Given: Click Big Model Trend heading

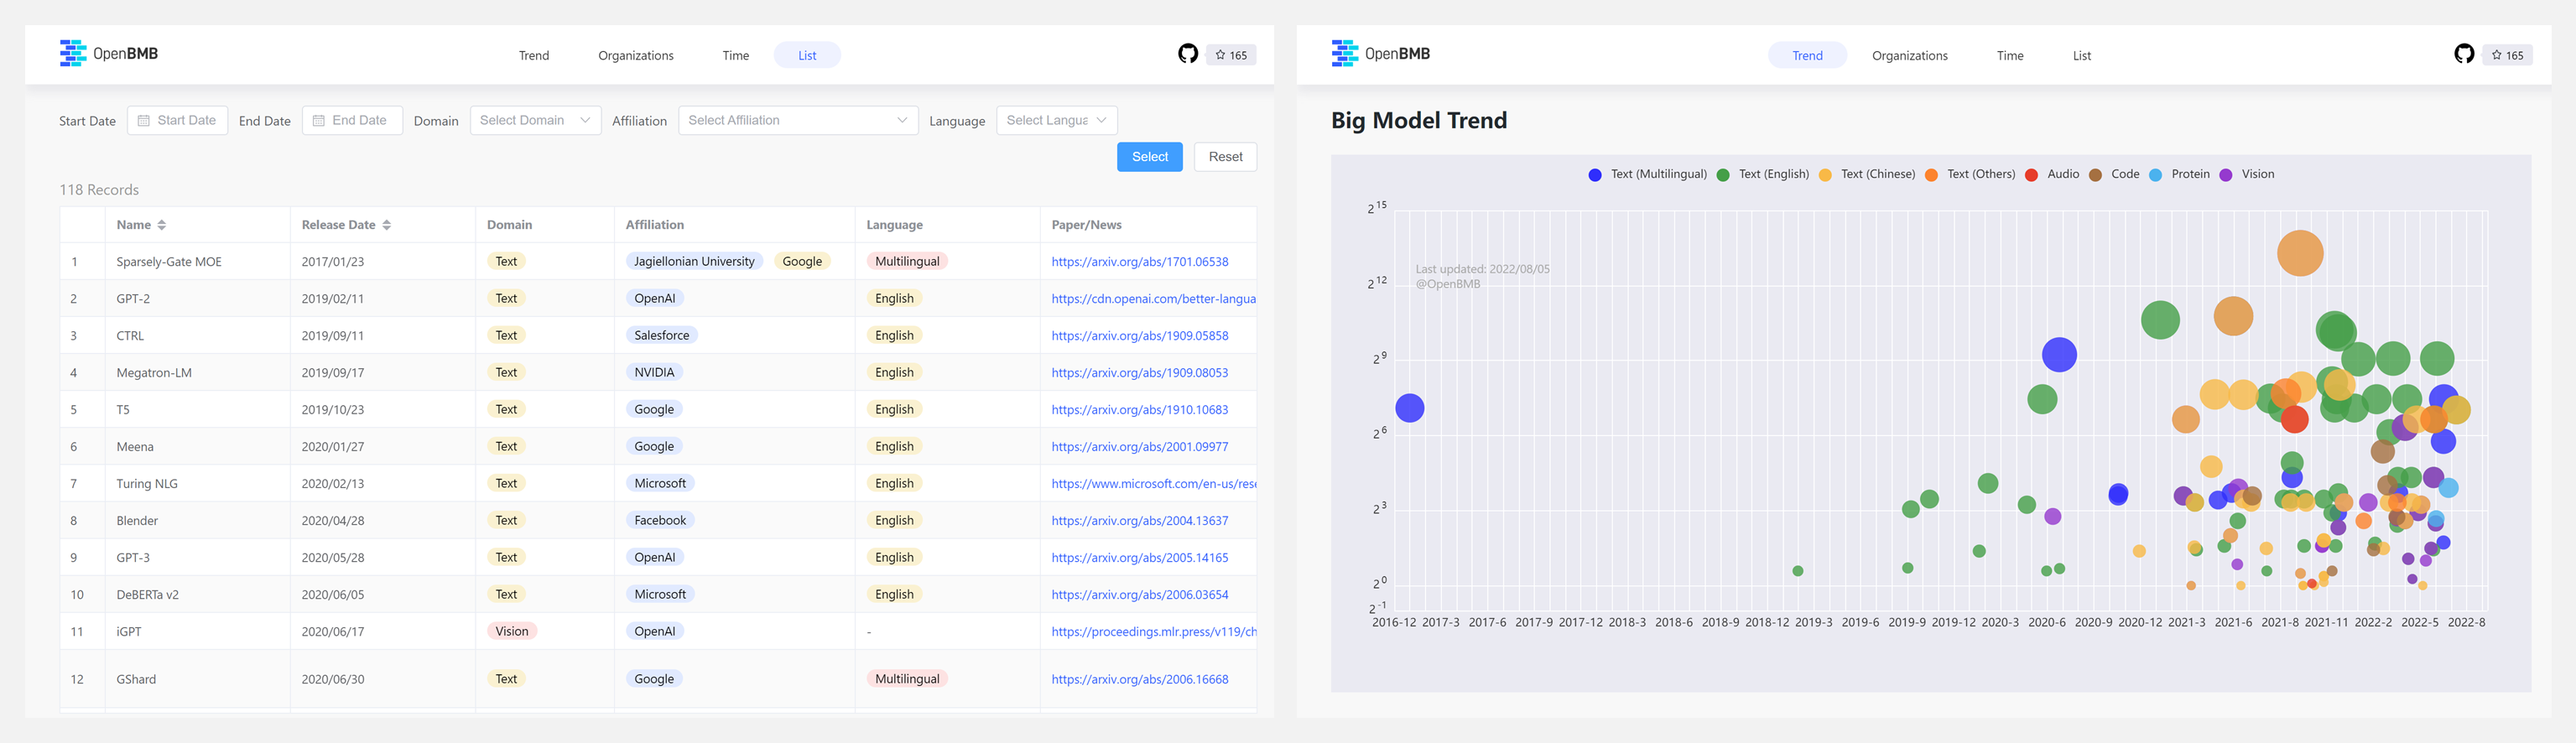Looking at the screenshot, I should [x=1419, y=121].
